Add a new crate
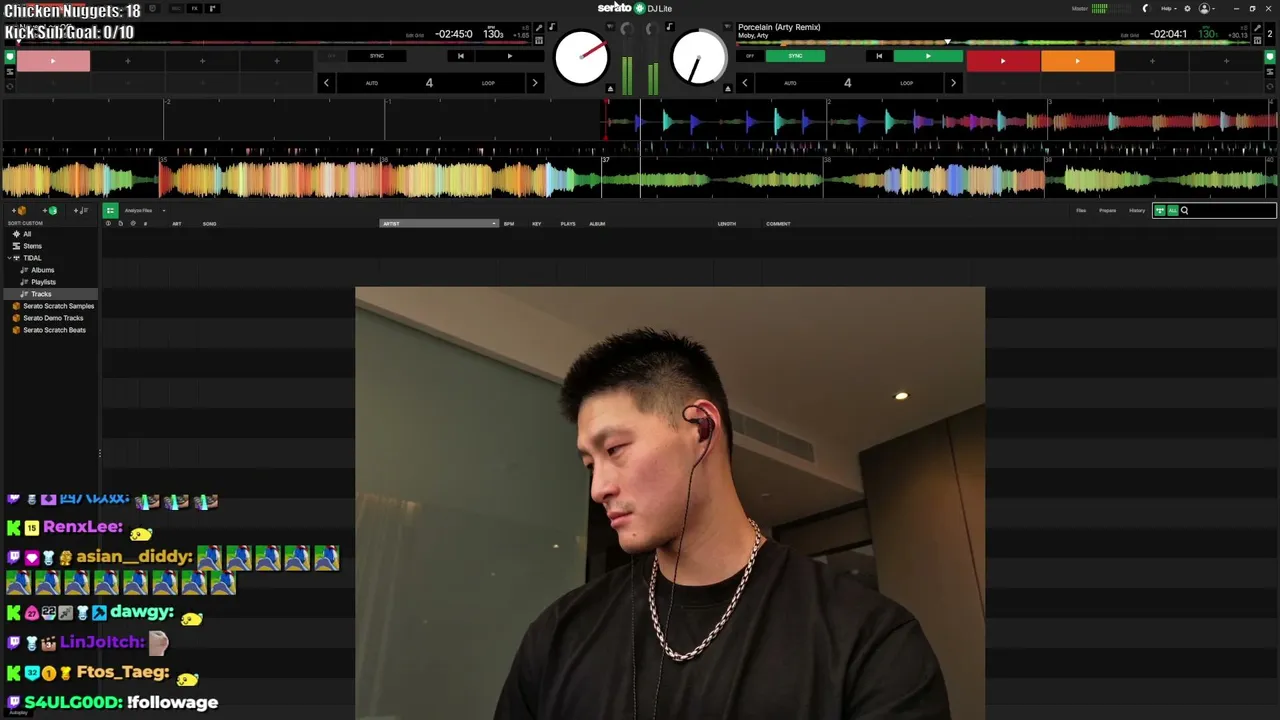Viewport: 1280px width, 720px height. point(18,211)
